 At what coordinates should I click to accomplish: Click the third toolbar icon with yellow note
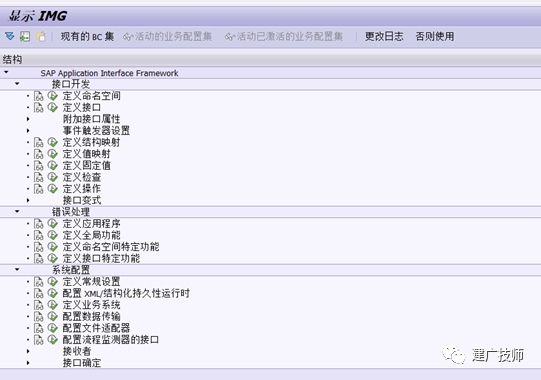coord(41,36)
